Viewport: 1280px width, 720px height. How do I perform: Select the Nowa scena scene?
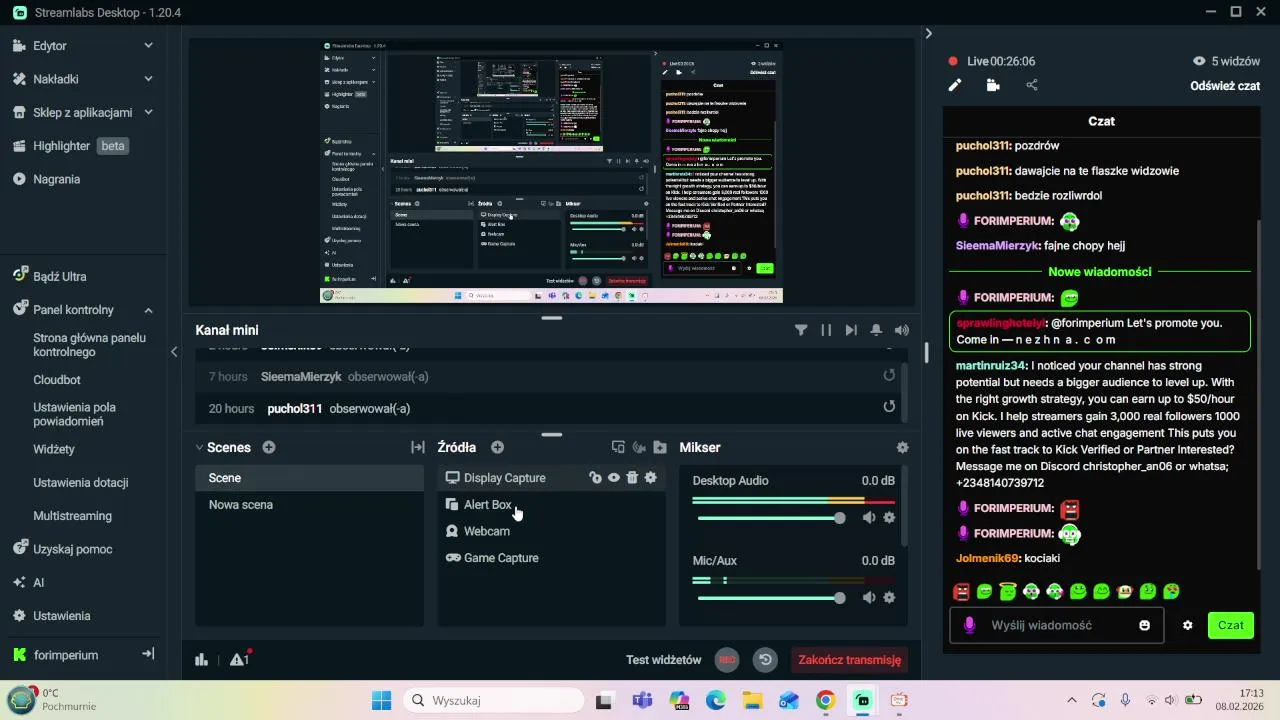pos(309,505)
